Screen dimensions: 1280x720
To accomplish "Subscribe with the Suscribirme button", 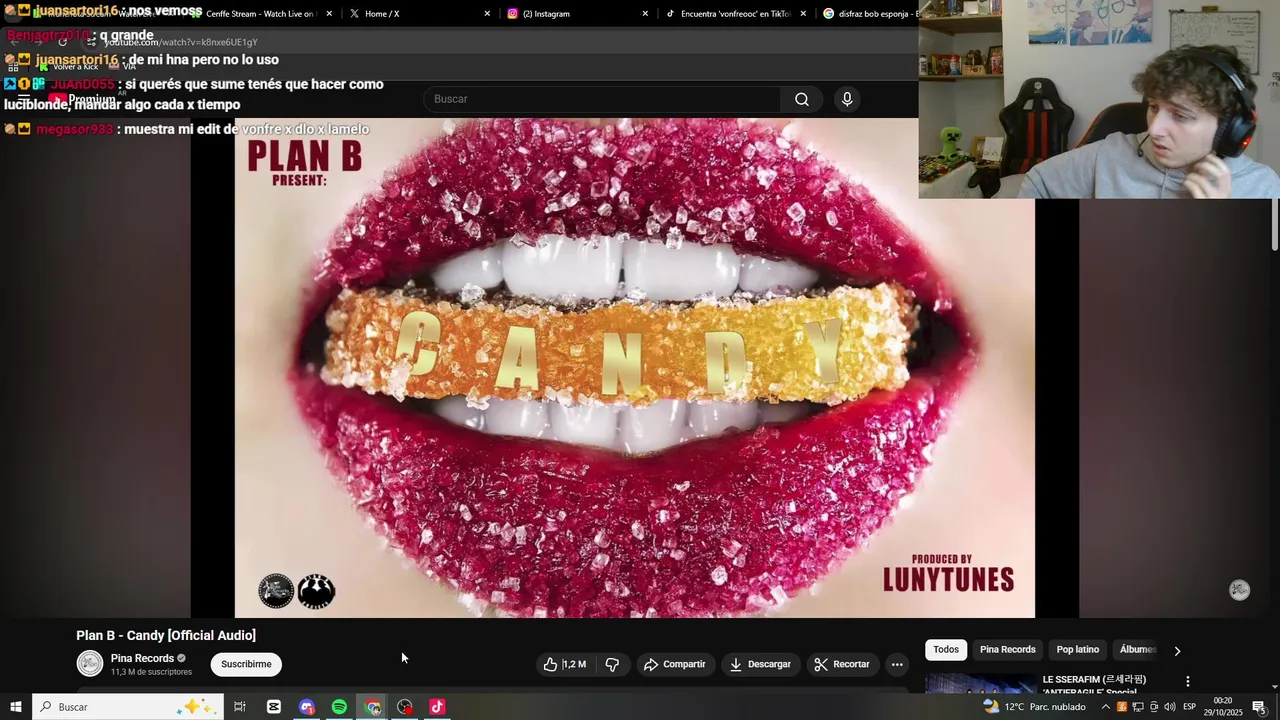I will pos(246,664).
